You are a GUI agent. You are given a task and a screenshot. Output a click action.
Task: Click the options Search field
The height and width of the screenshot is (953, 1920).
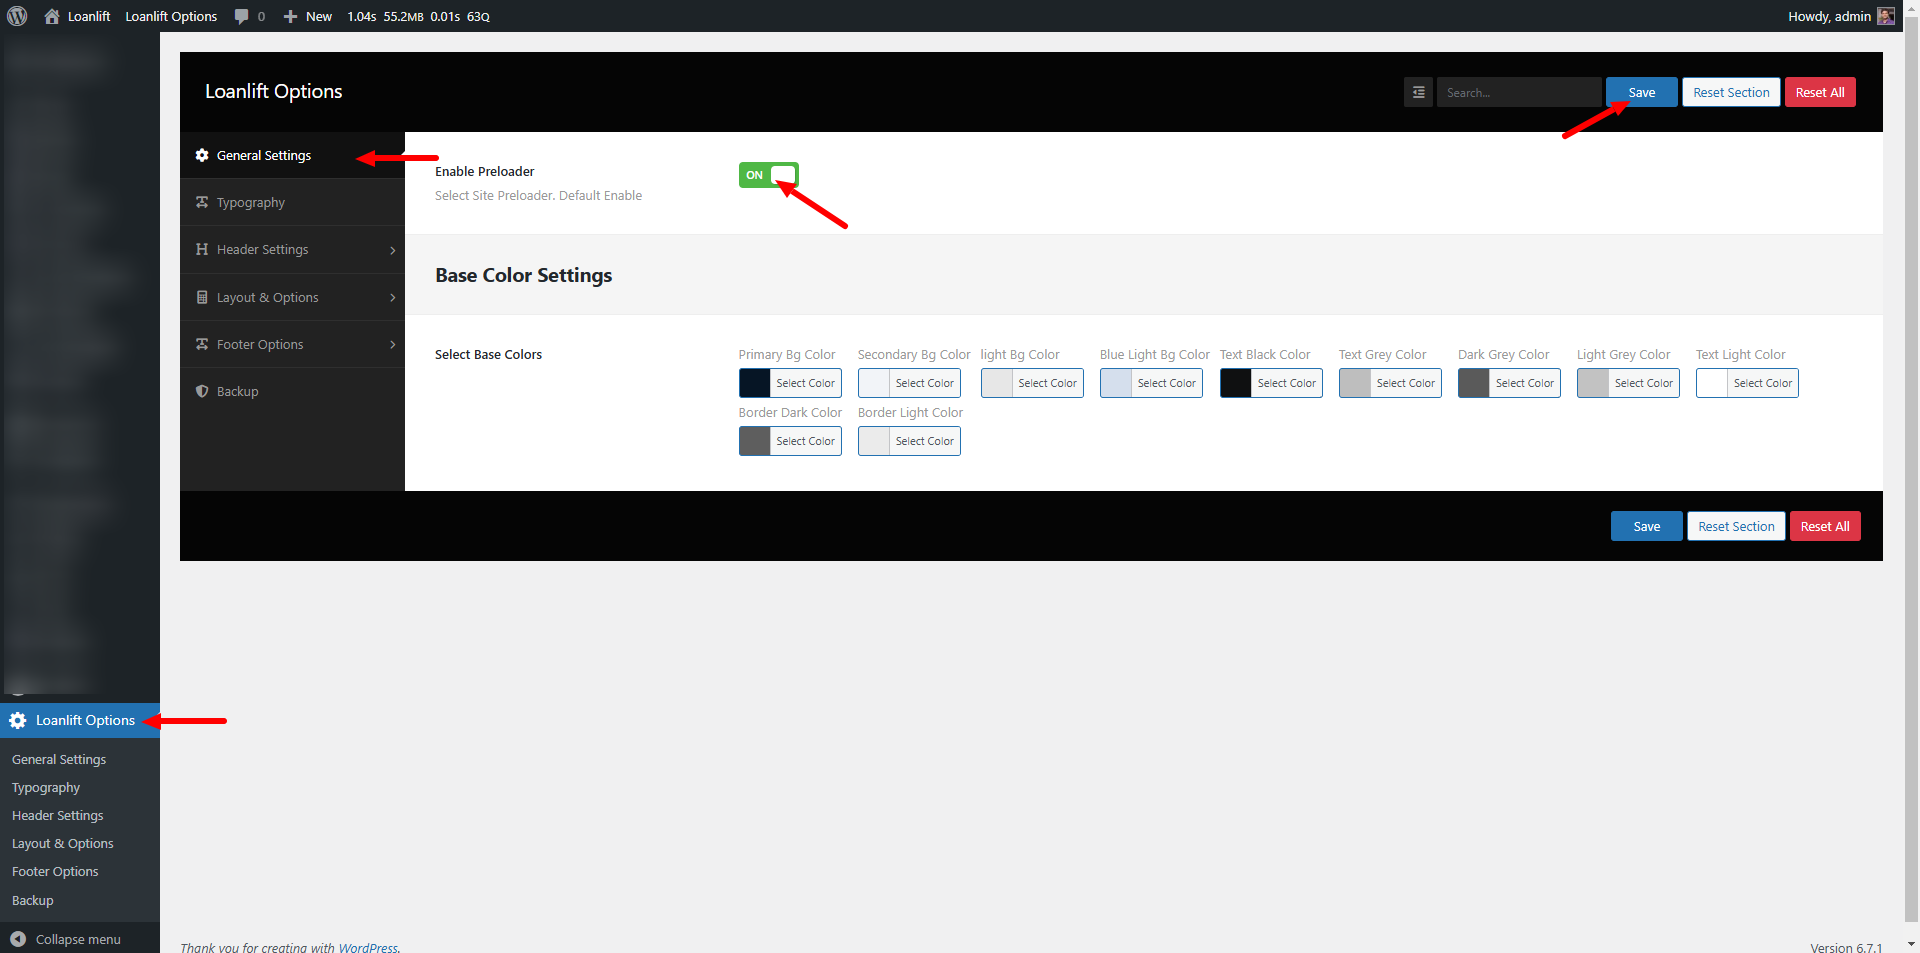pos(1518,92)
